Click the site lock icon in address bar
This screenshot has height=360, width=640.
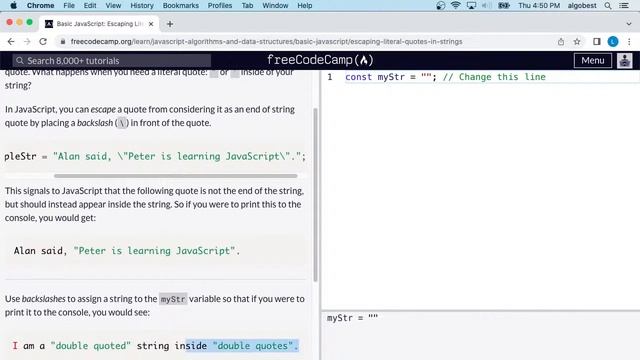[x=62, y=42]
